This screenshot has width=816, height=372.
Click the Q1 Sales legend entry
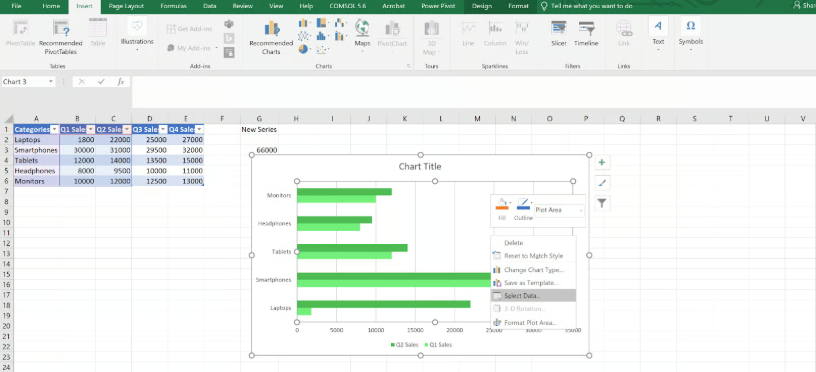pos(438,344)
